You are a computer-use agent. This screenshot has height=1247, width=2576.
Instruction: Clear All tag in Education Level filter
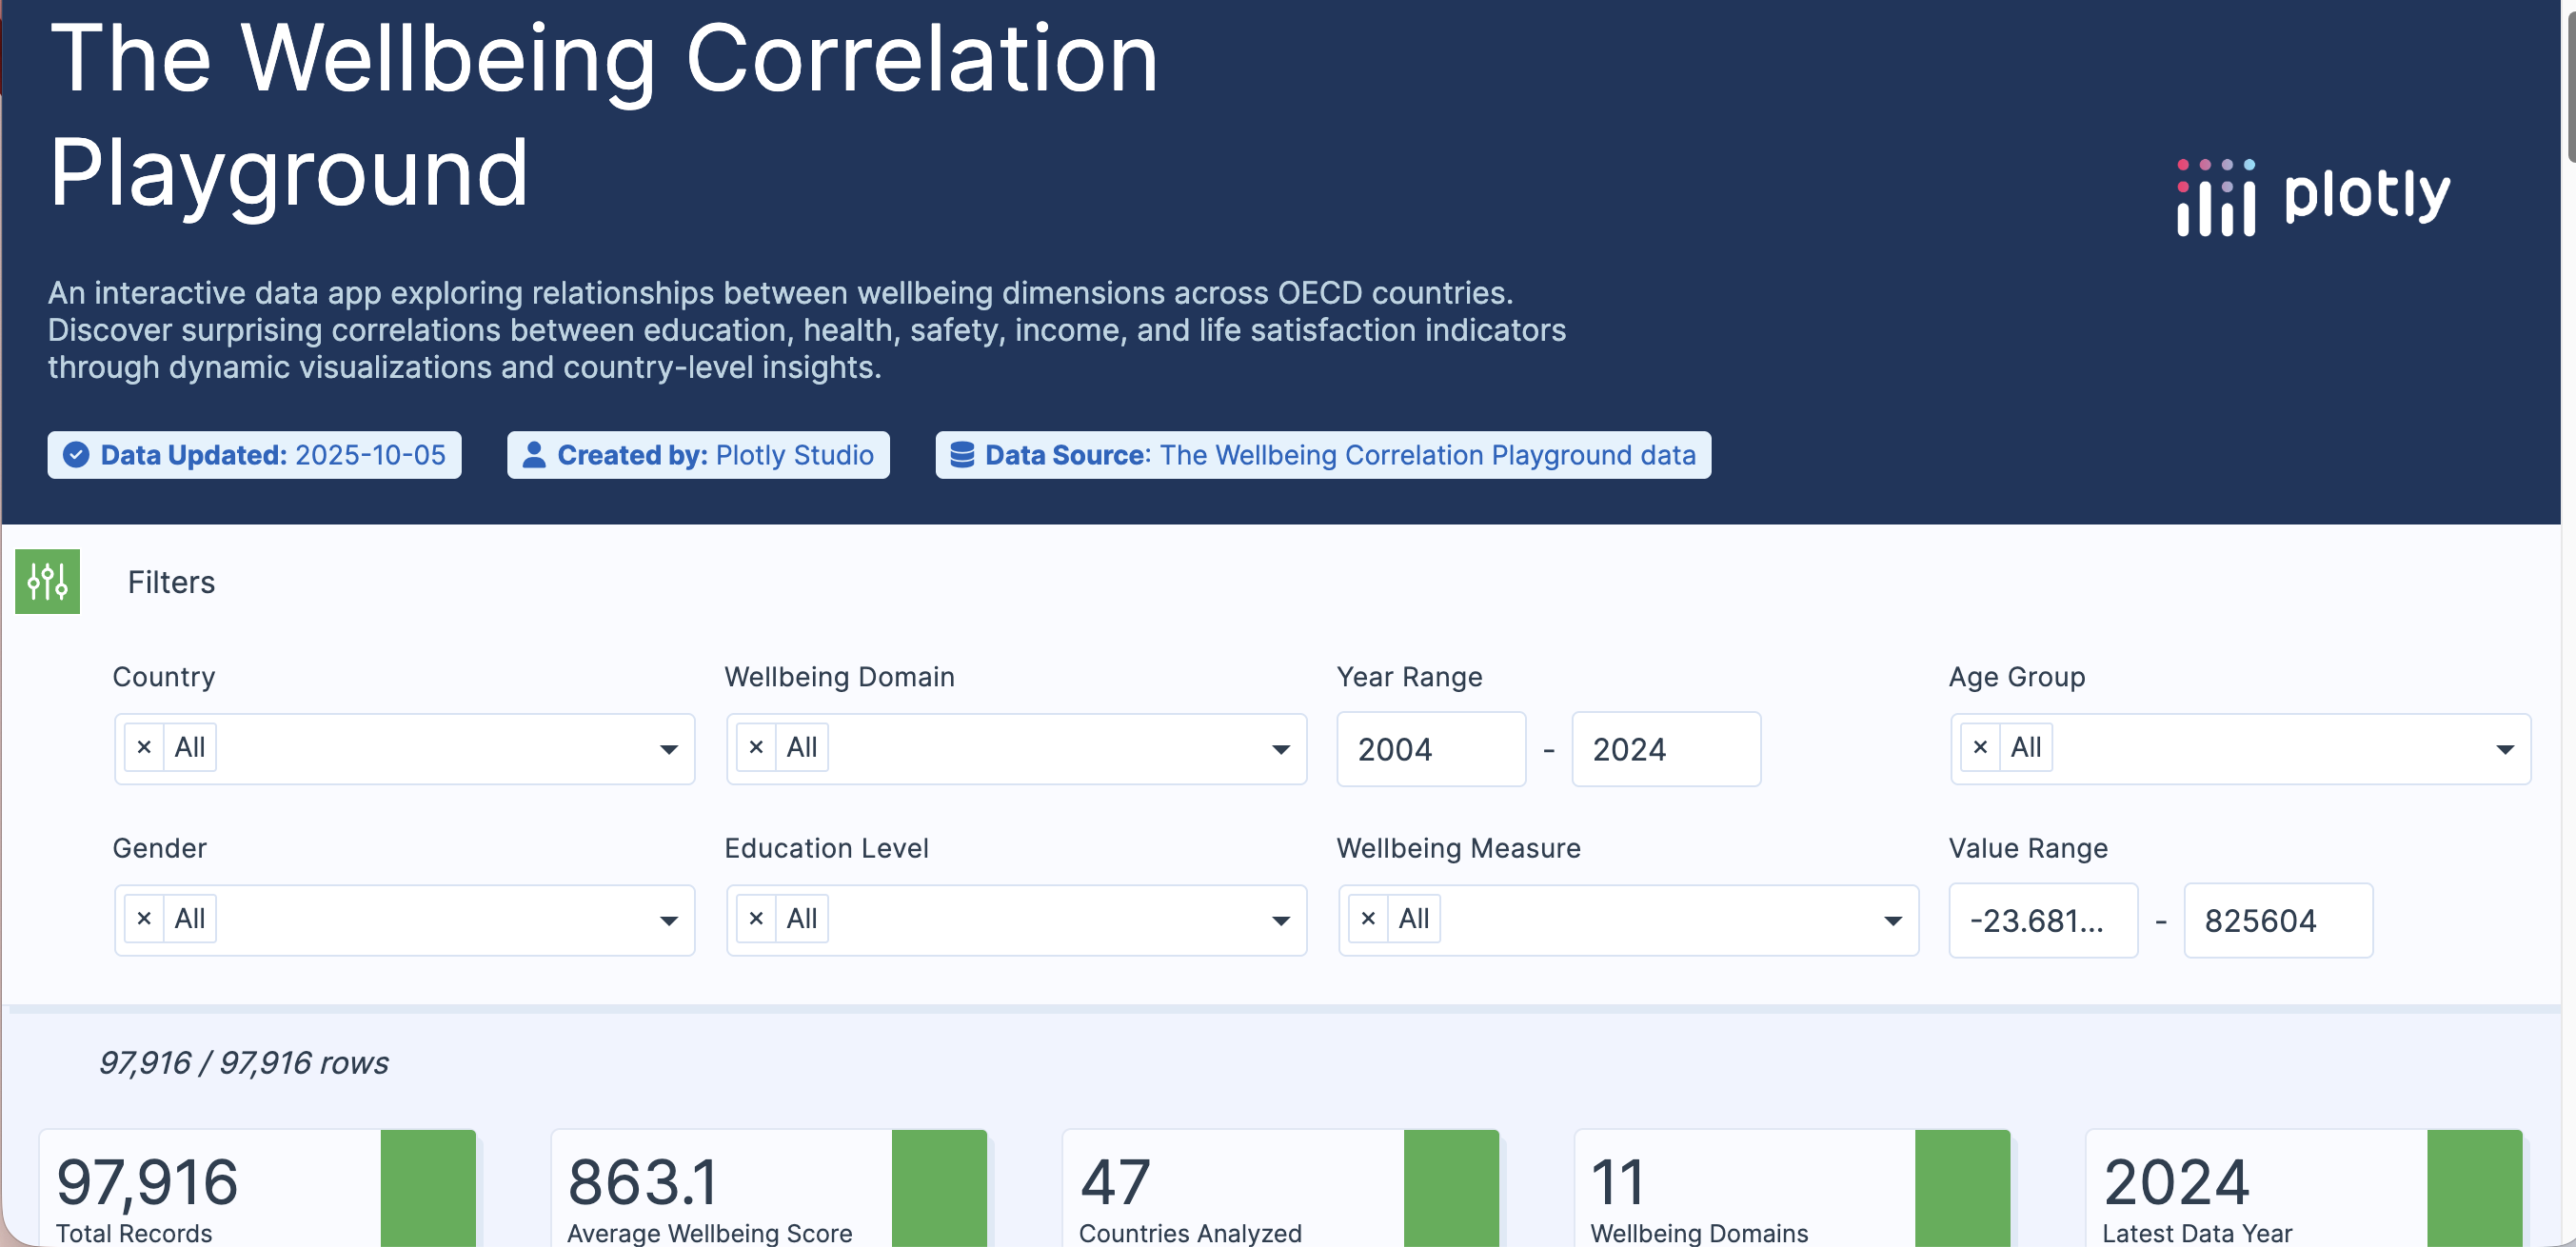[756, 918]
